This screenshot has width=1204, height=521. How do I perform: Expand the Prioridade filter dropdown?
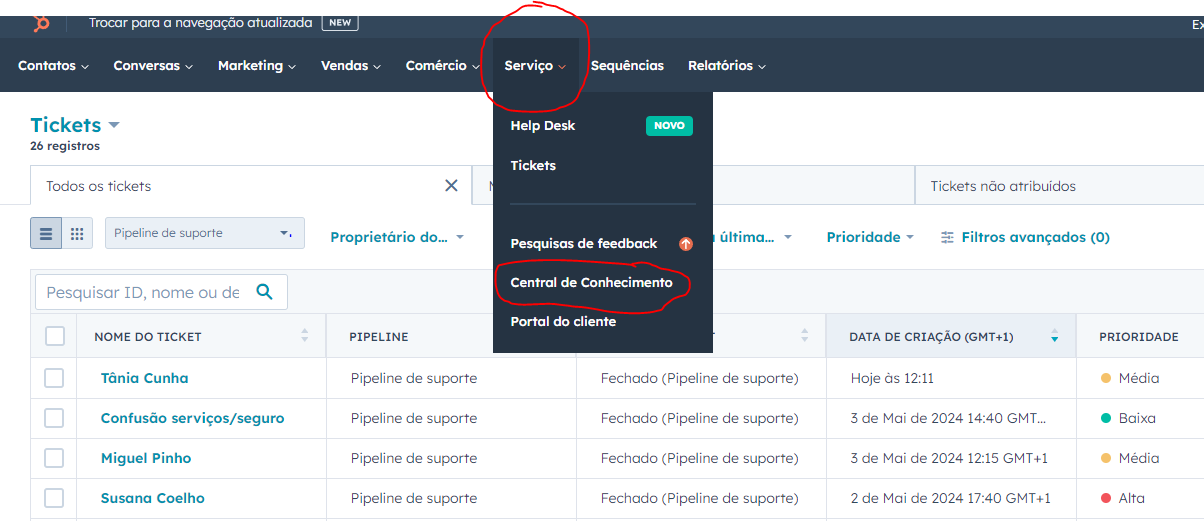[x=870, y=238]
